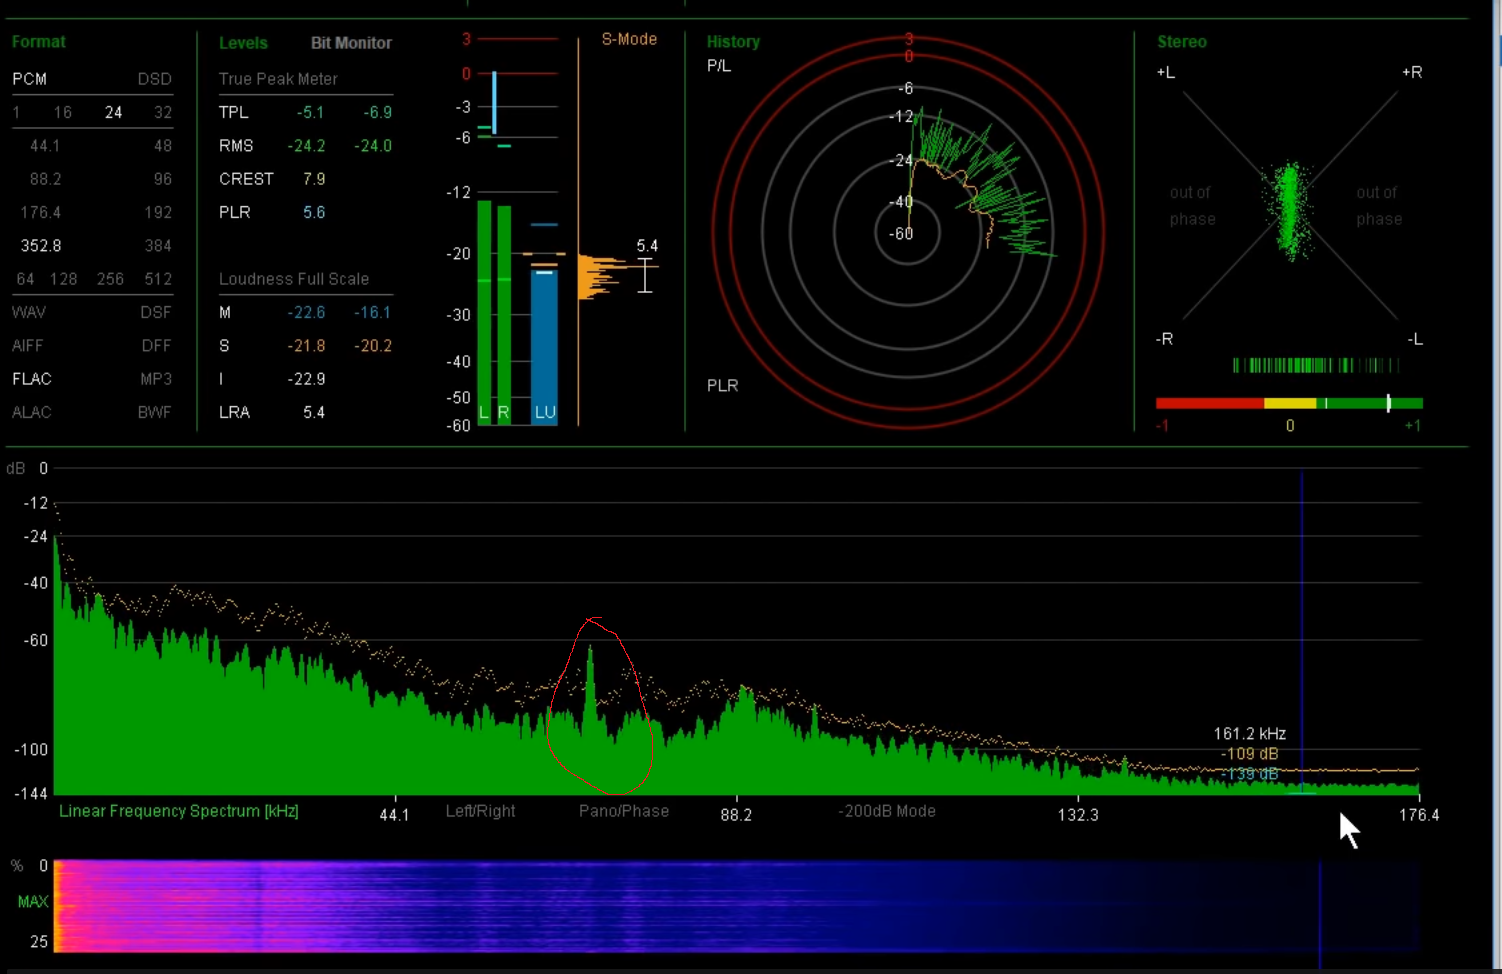Click the green stereo goniometer cloud
The image size is (1502, 974).
tap(1290, 210)
